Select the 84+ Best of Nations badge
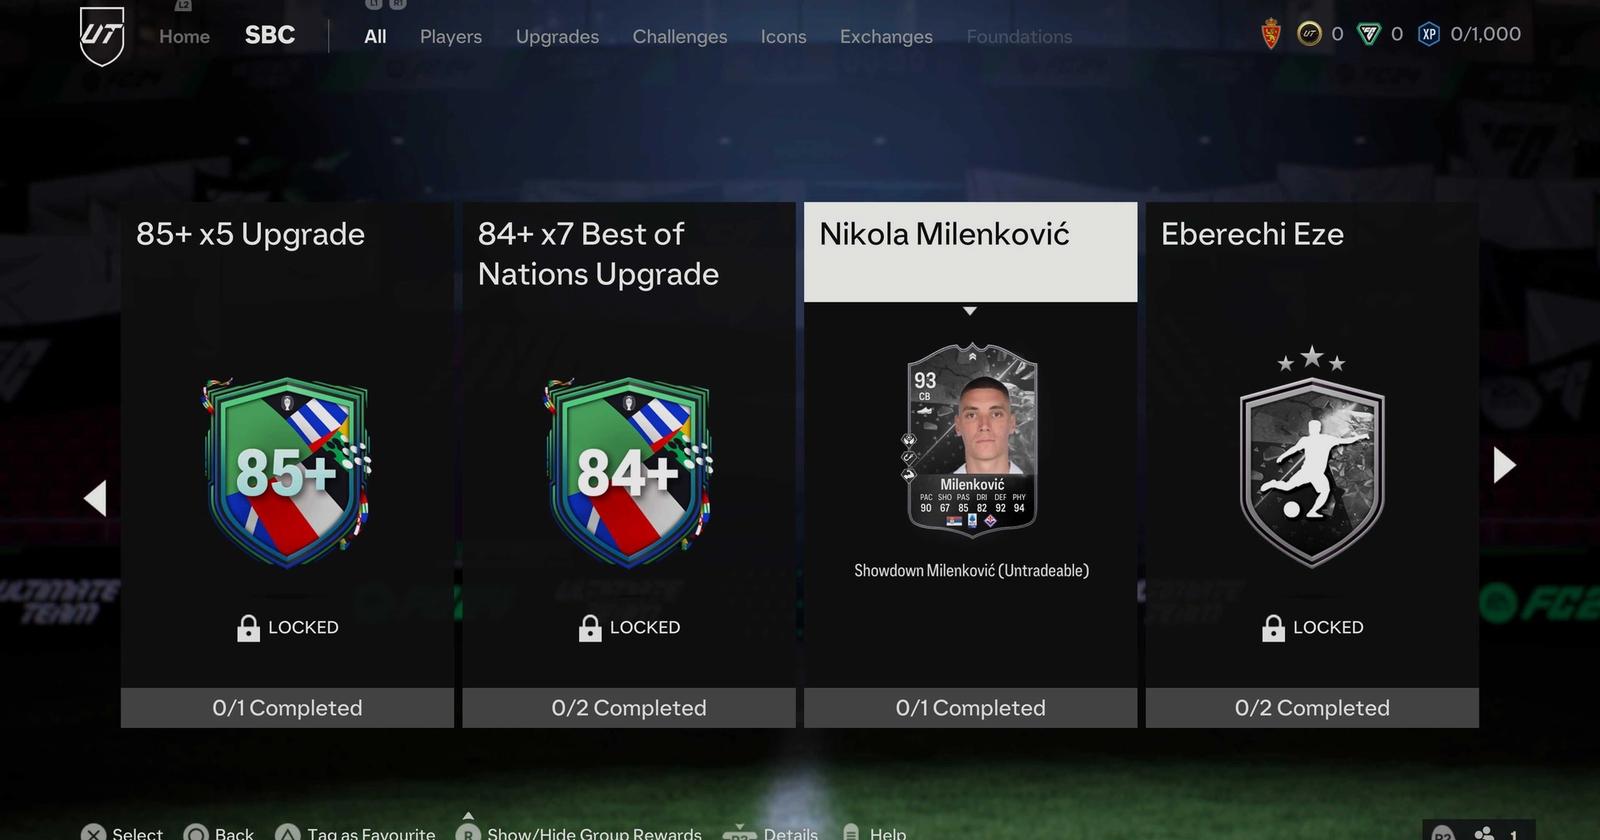This screenshot has width=1600, height=840. tap(629, 473)
